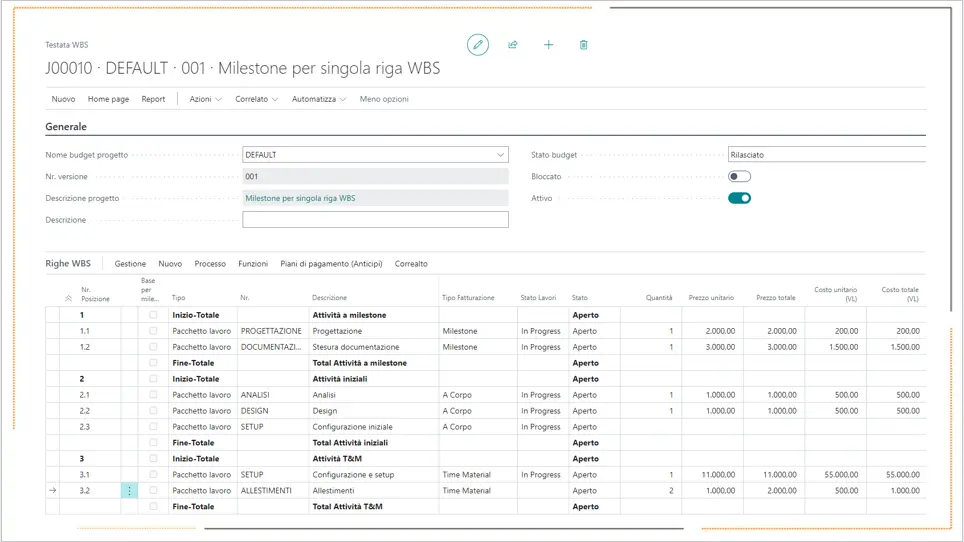Image resolution: width=964 pixels, height=542 pixels.
Task: Click the Descrizione input field
Action: tap(375, 219)
